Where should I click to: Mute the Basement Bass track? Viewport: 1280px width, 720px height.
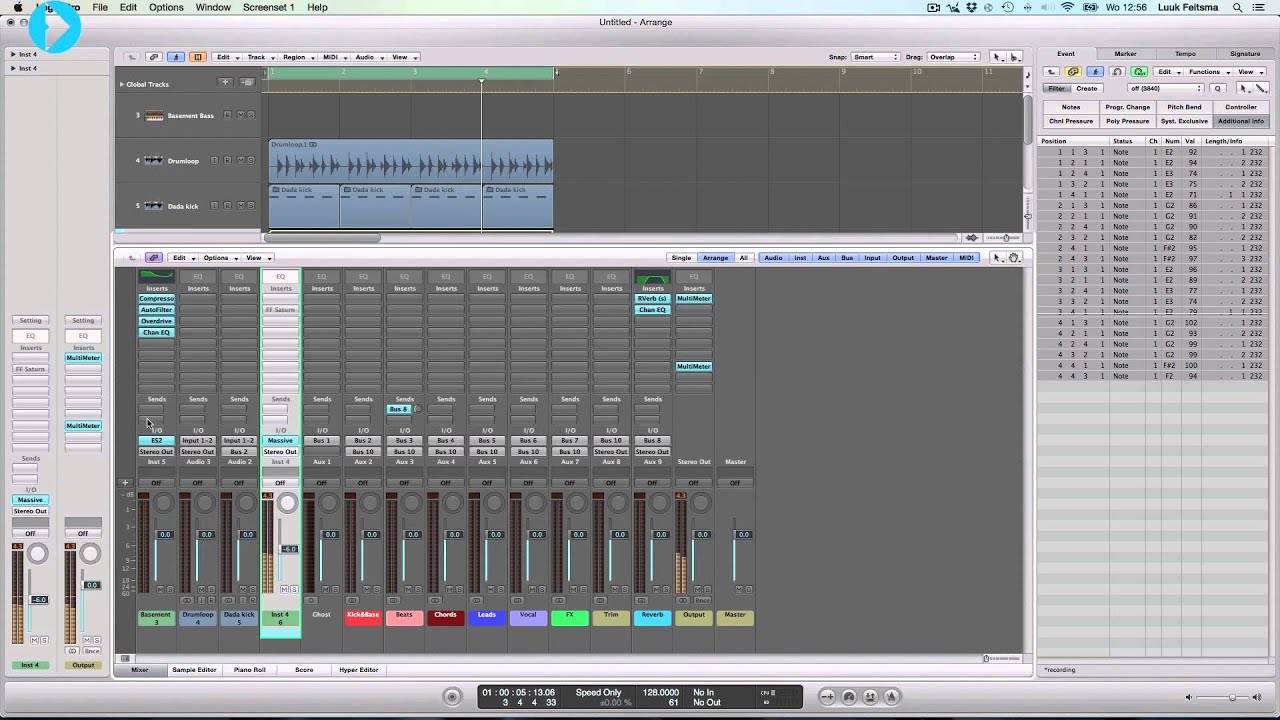click(x=239, y=115)
